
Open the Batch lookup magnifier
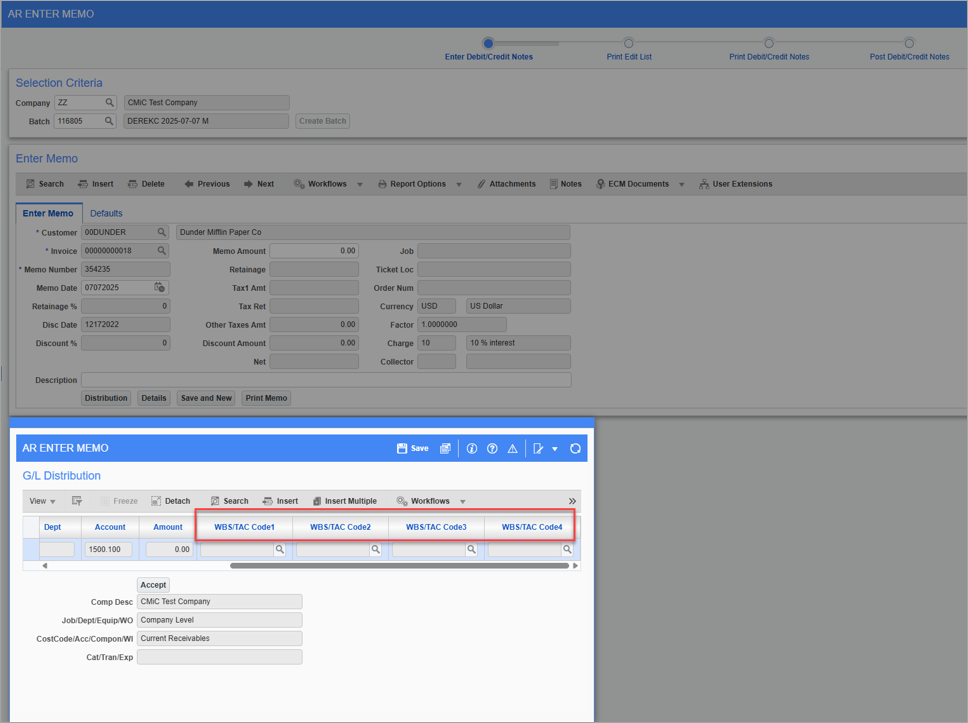(x=109, y=121)
